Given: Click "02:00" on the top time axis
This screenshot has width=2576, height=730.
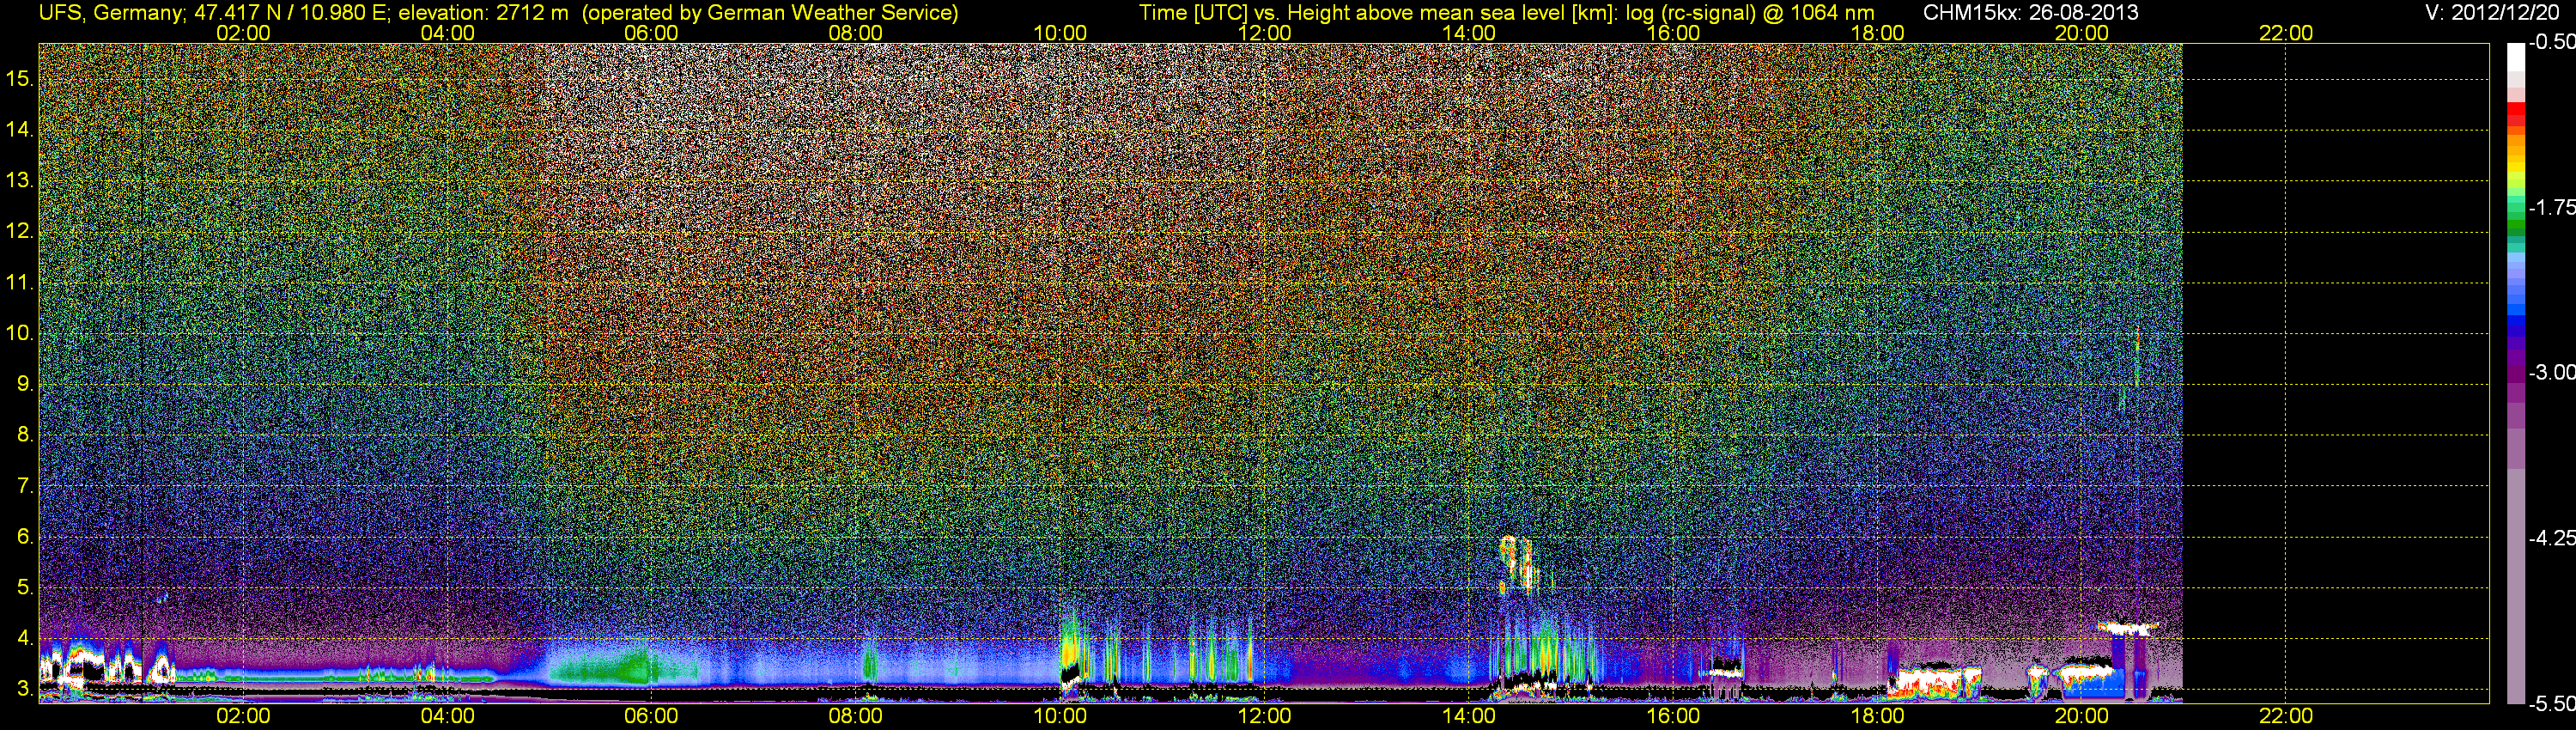Looking at the screenshot, I should [x=243, y=33].
